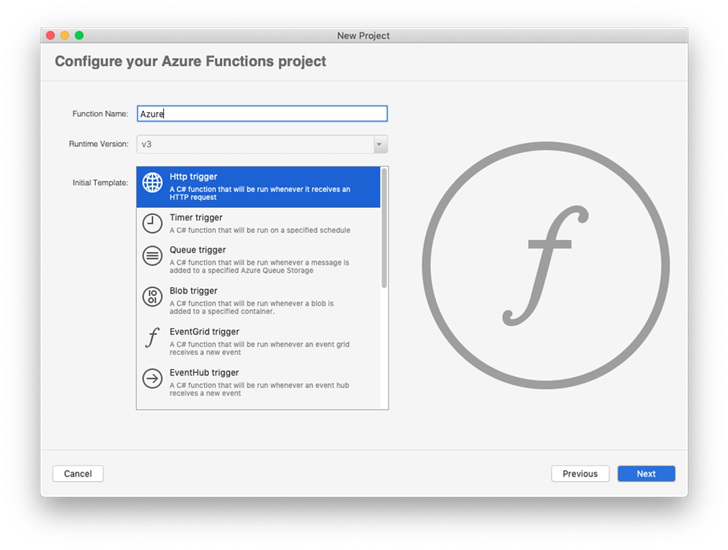Viewport: 728px width, 550px height.
Task: Select the Blob trigger binary icon
Action: [x=152, y=297]
